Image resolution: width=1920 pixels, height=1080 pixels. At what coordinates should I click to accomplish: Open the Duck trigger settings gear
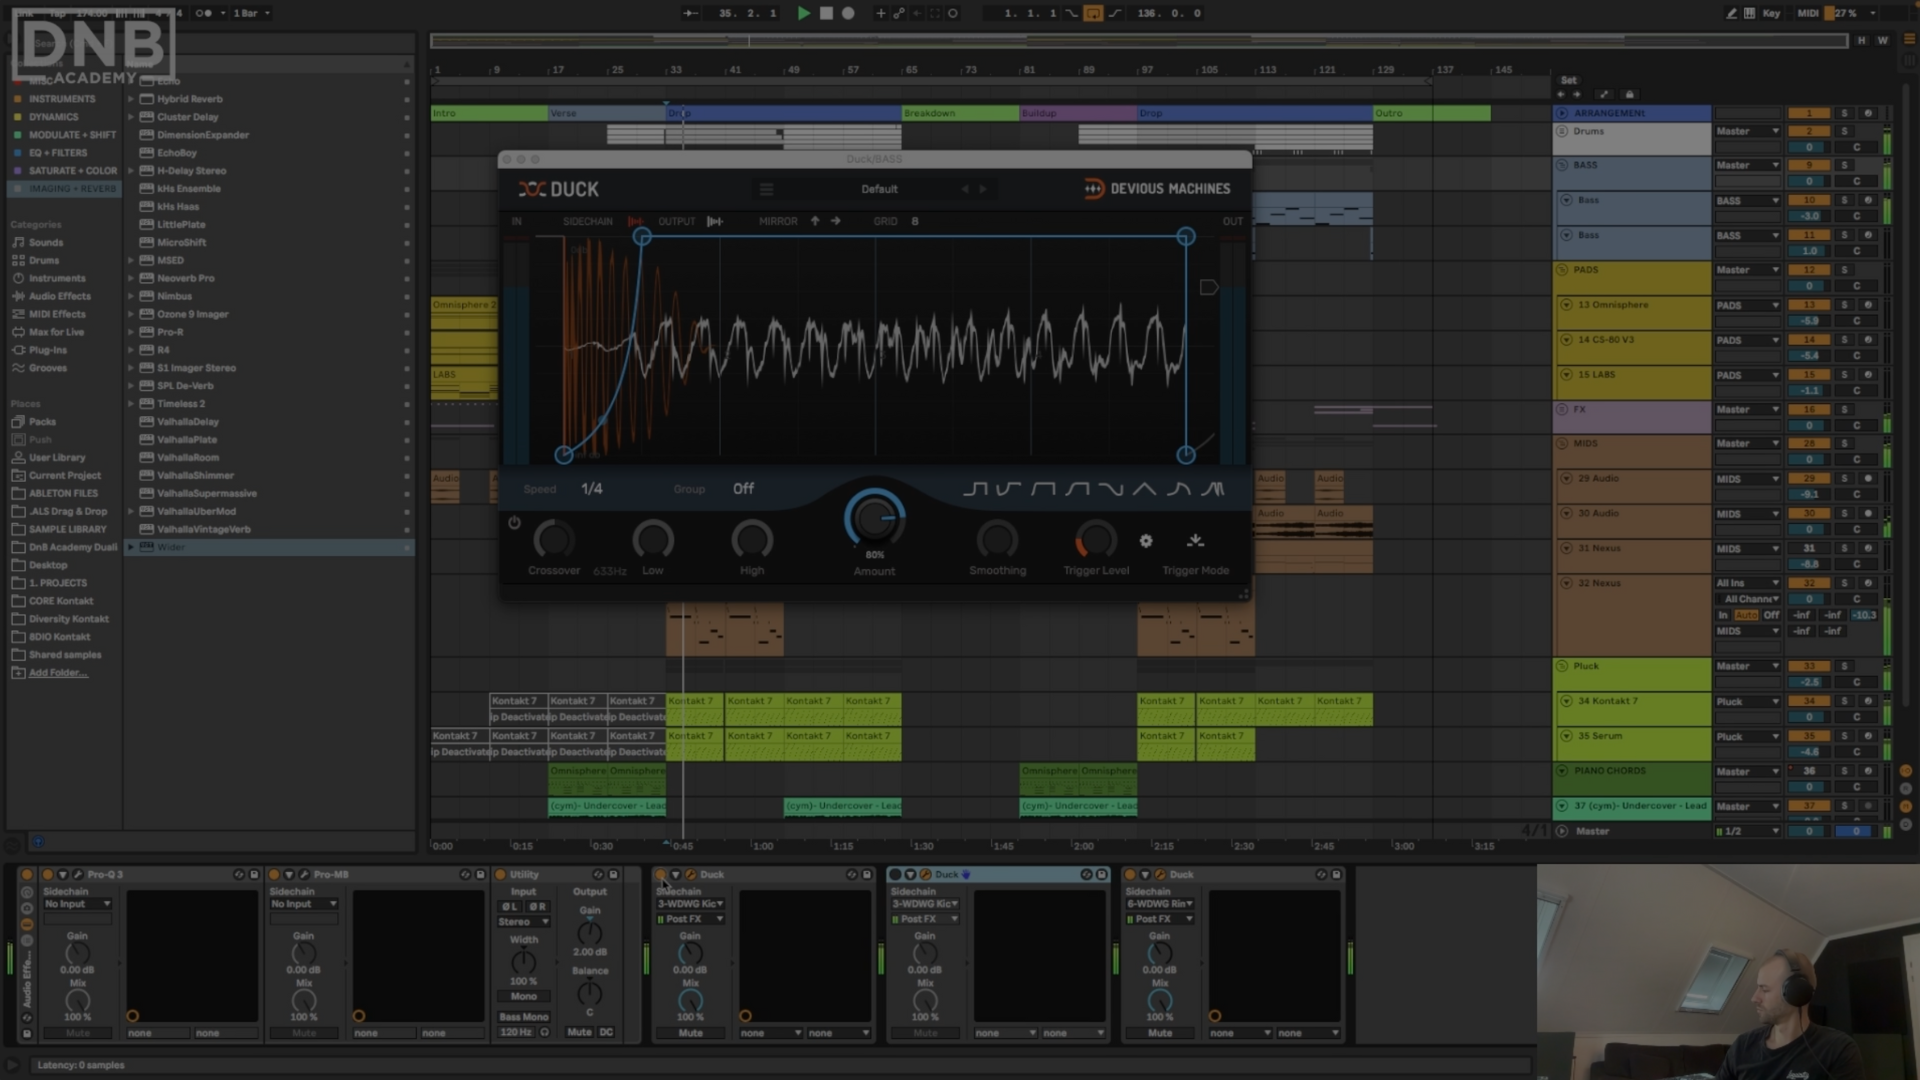coord(1146,541)
